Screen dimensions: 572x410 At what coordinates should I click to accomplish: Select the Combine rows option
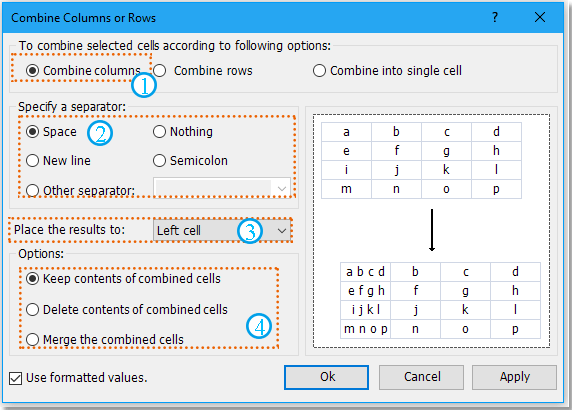[159, 70]
